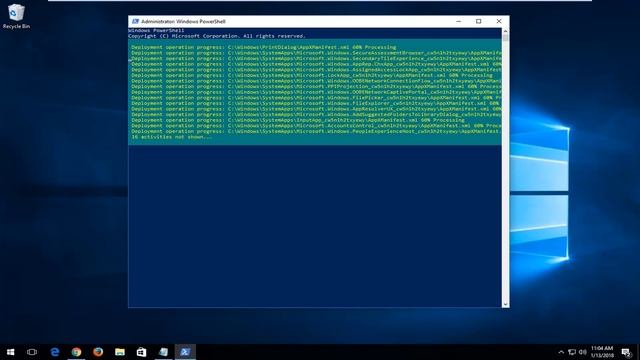Image resolution: width=640 pixels, height=360 pixels.
Task: Open the network status tray icon
Action: click(x=572, y=352)
